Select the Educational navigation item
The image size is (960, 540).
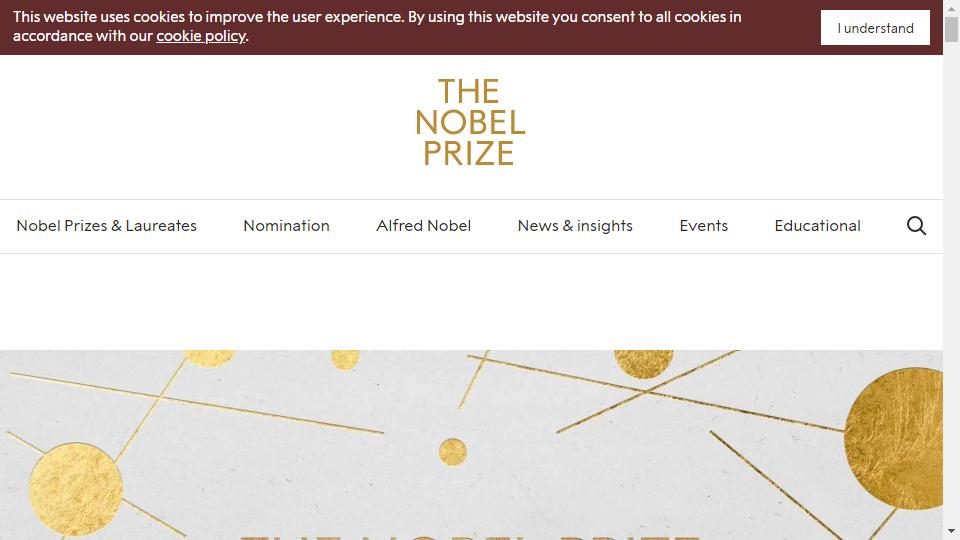pyautogui.click(x=817, y=226)
